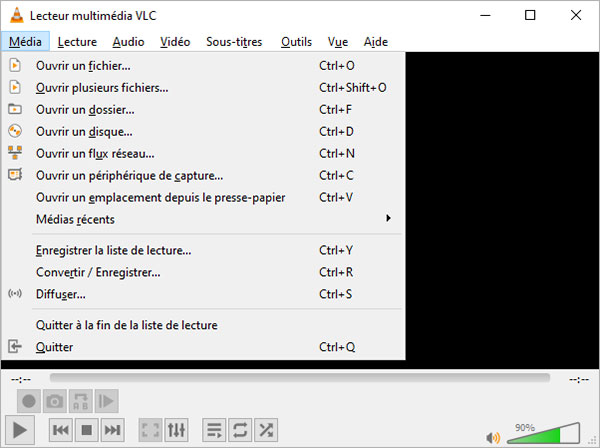Toggle random shuffle playback

[x=266, y=430]
